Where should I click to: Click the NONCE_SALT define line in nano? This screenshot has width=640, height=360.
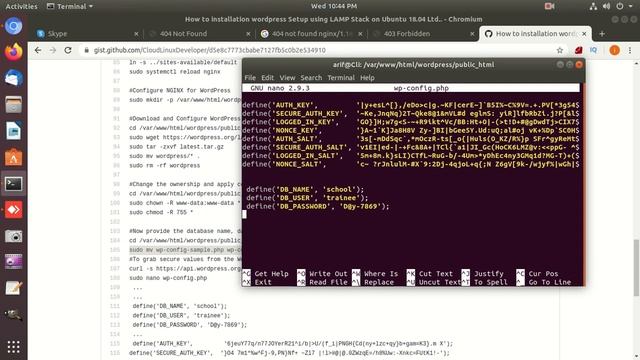point(410,164)
